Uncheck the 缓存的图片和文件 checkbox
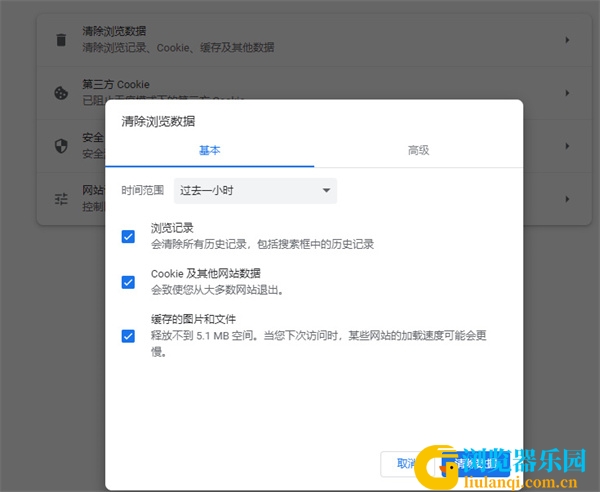 [x=128, y=336]
